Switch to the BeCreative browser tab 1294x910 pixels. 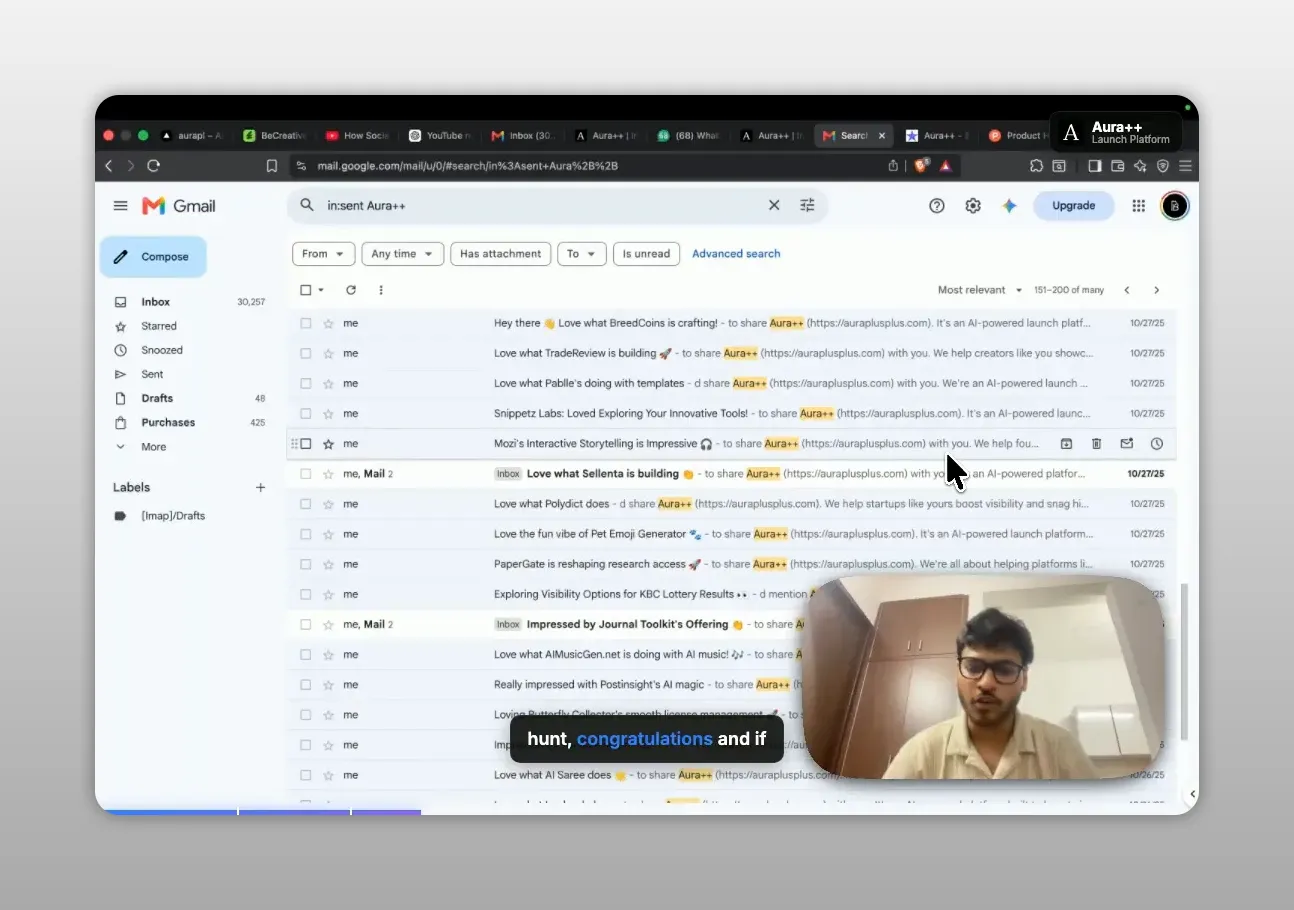(x=274, y=136)
